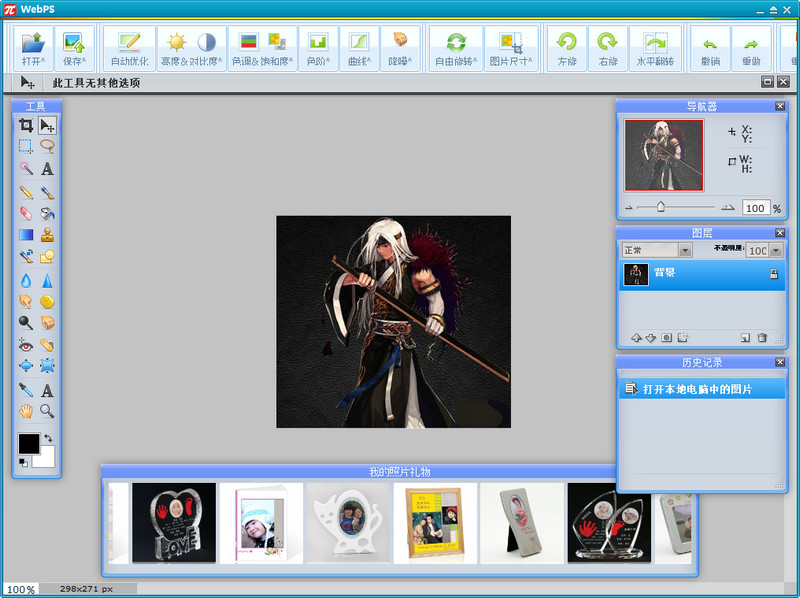Rotate image left with 左旋
The width and height of the screenshot is (800, 598).
(567, 49)
